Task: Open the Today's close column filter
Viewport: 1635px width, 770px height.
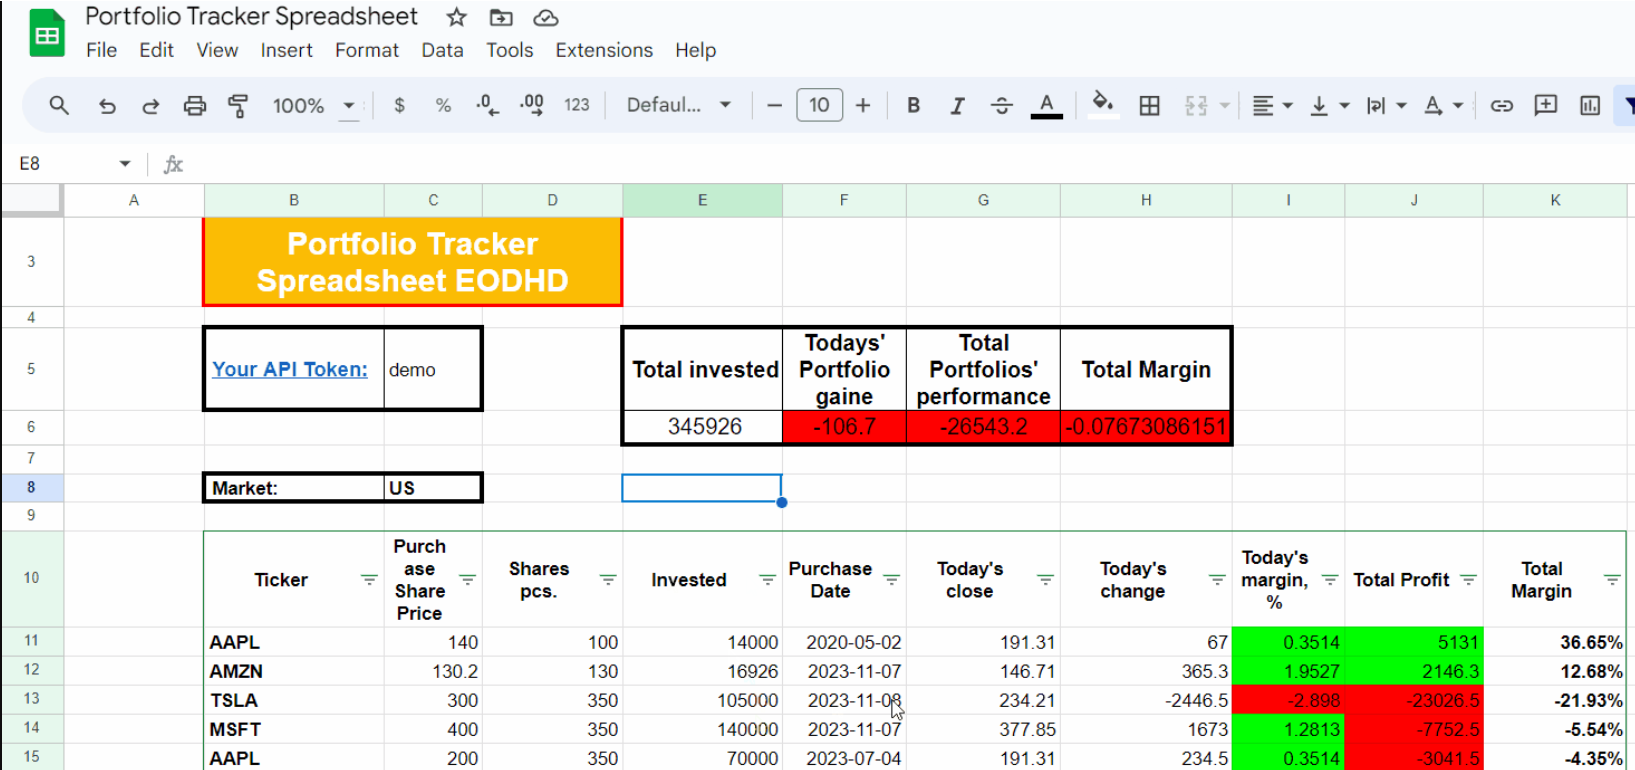Action: (1046, 580)
